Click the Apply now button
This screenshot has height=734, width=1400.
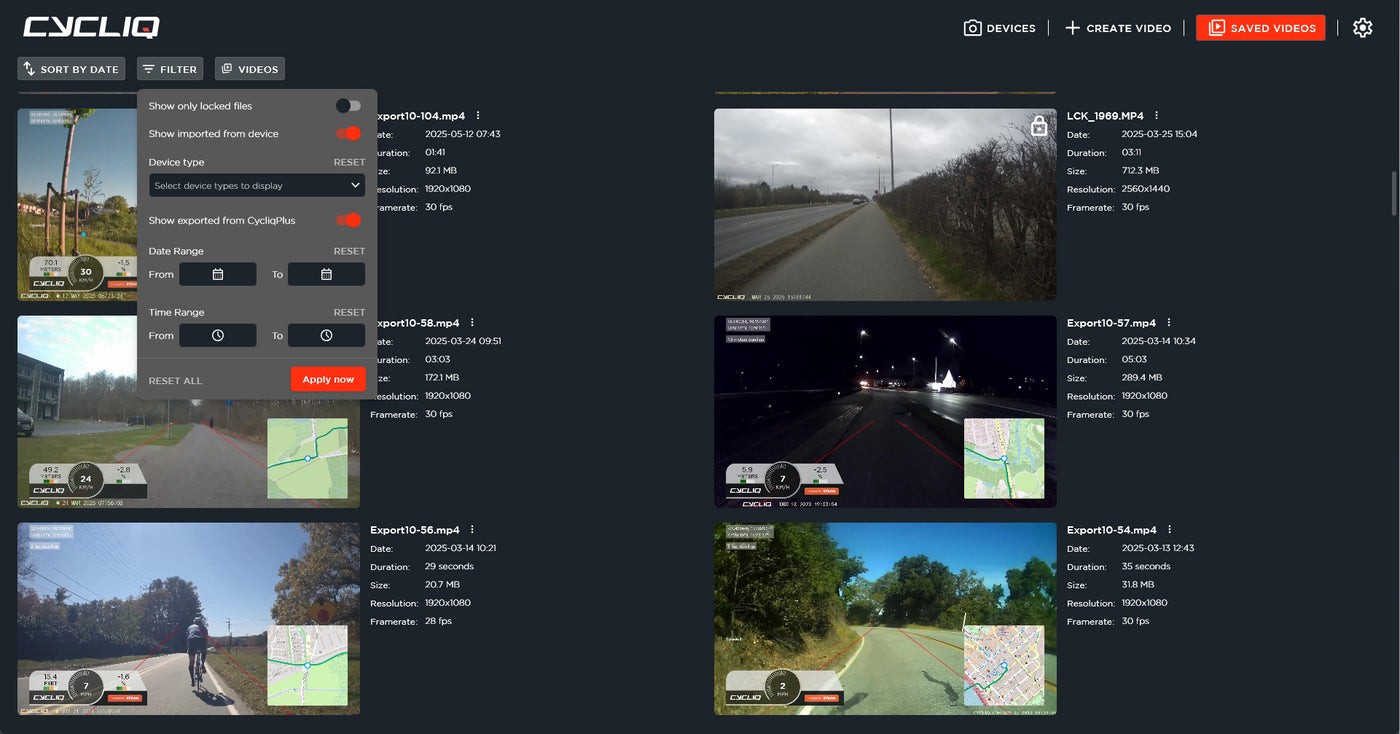pos(327,379)
